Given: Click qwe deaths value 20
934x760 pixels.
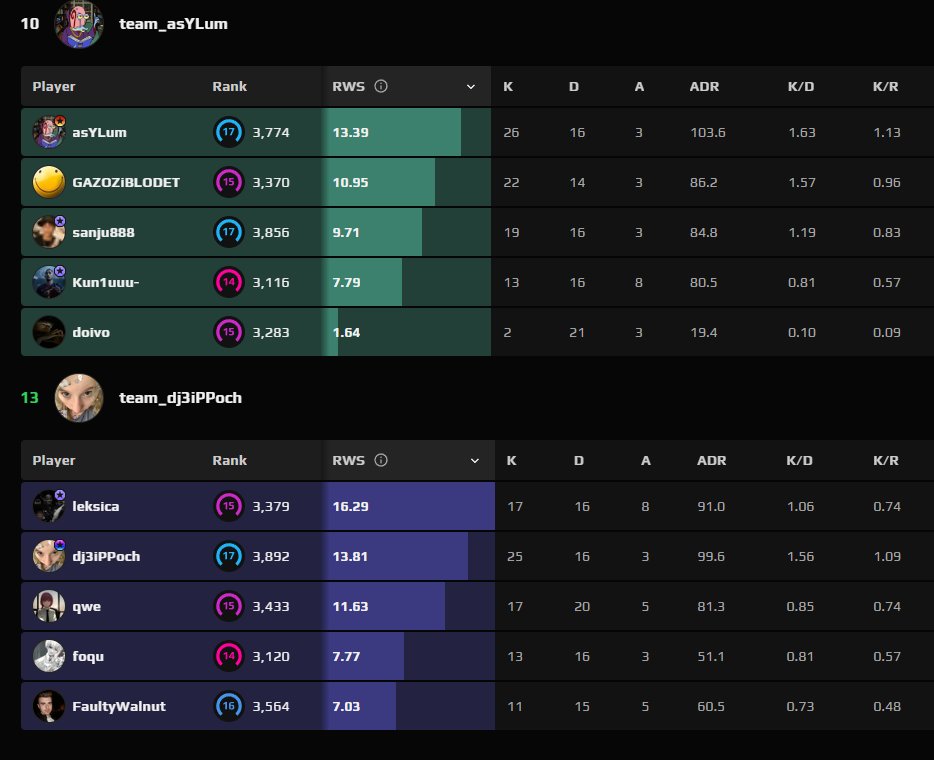Looking at the screenshot, I should (582, 606).
